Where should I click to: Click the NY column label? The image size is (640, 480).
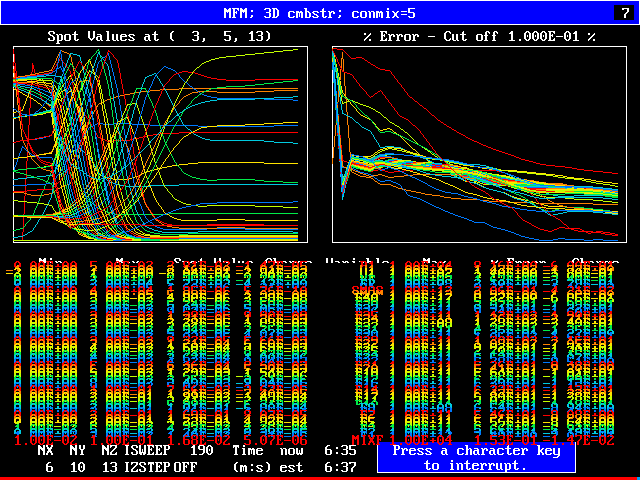tap(77, 451)
